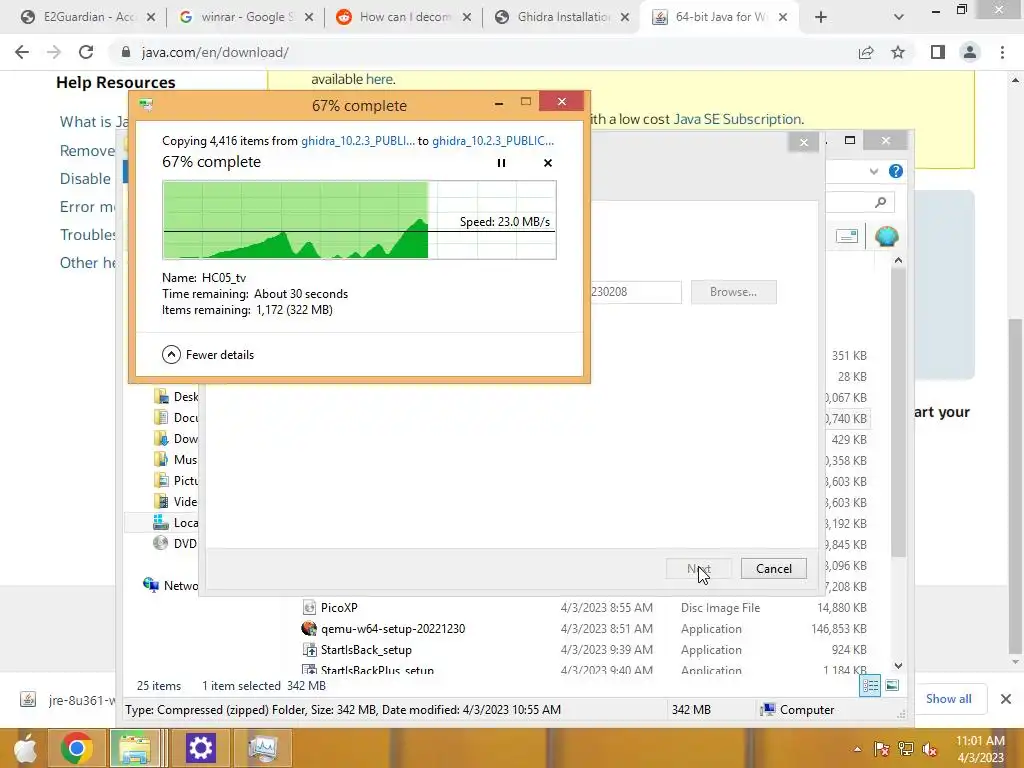The height and width of the screenshot is (768, 1024).
Task: Open Chrome profile avatar
Action: [x=970, y=52]
